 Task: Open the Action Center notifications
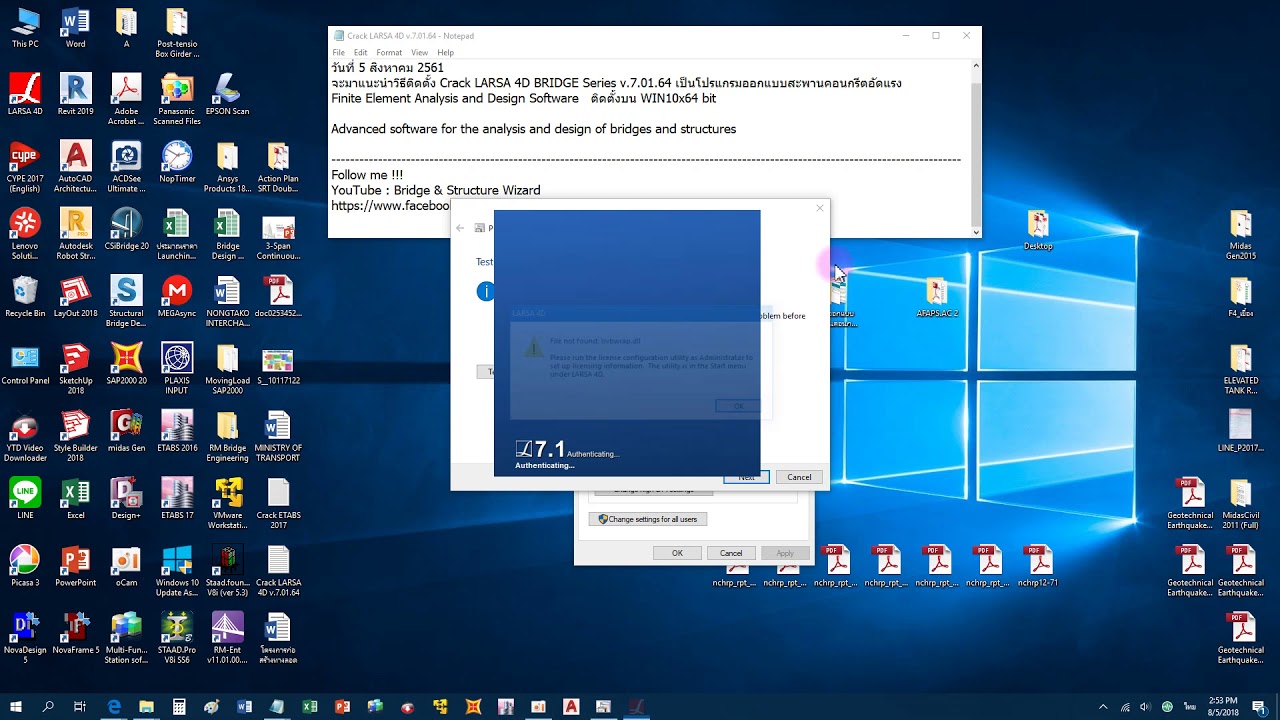click(x=1259, y=706)
